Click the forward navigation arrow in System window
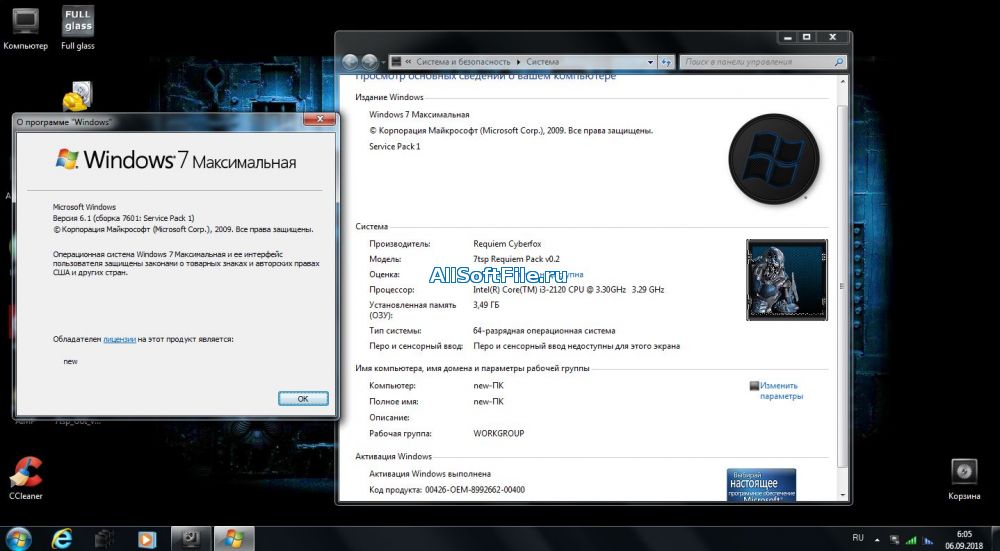This screenshot has height=551, width=1000. tap(369, 62)
